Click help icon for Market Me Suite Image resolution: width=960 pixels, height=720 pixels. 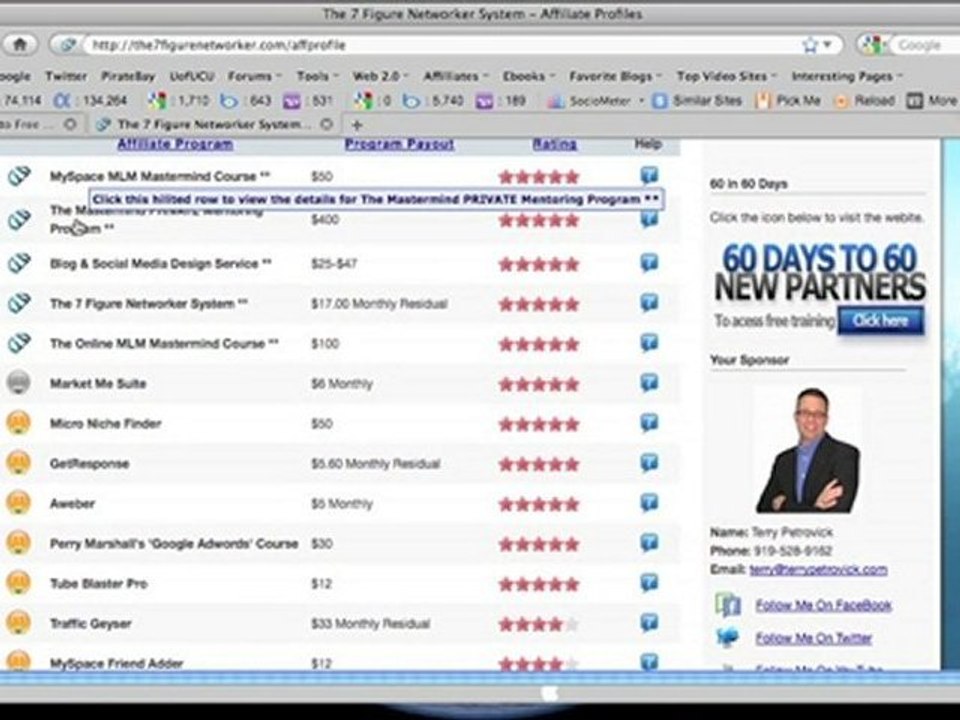[649, 383]
